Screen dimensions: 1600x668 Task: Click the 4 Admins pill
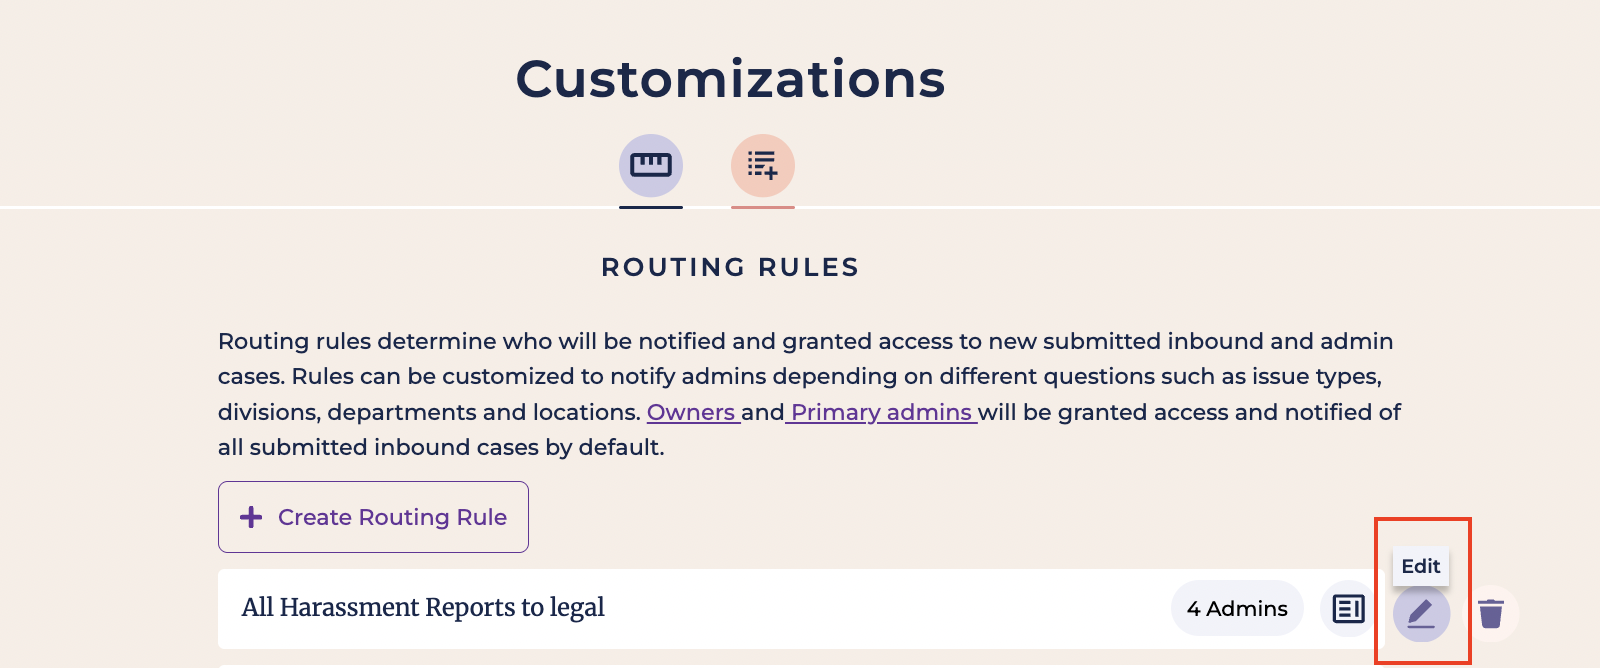(x=1237, y=608)
